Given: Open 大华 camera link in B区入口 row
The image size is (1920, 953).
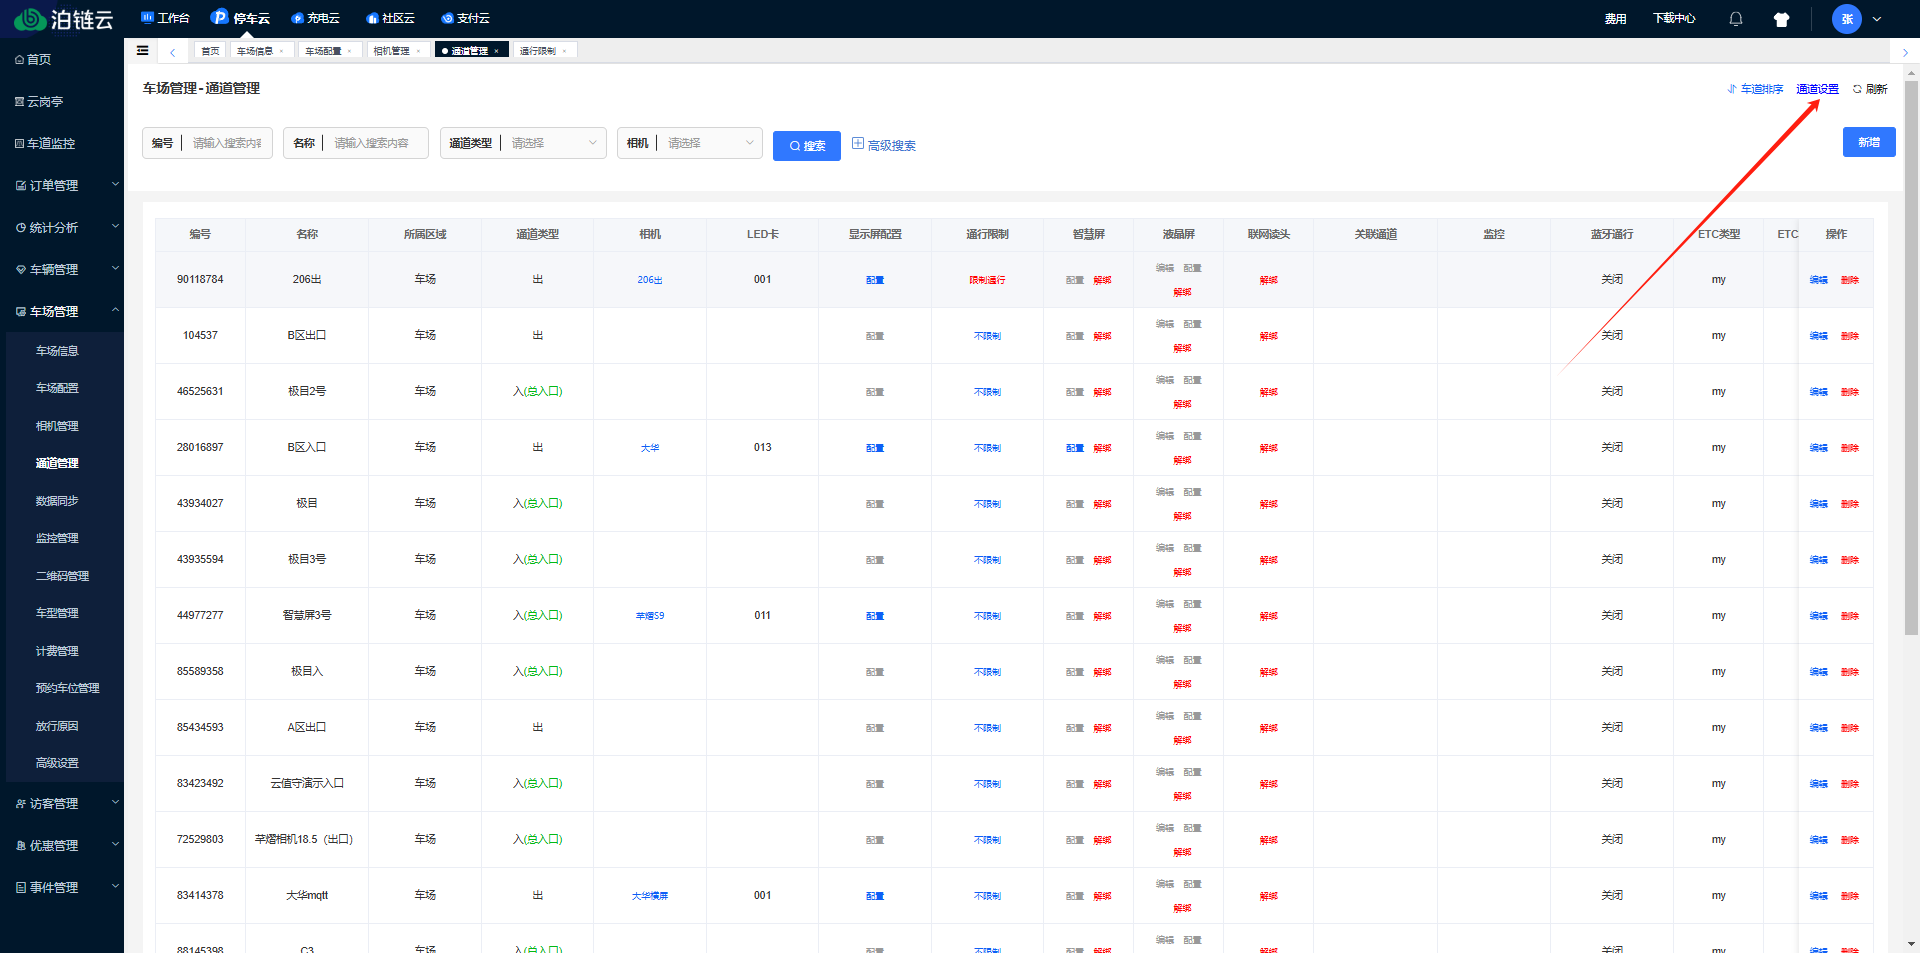Looking at the screenshot, I should click(x=650, y=448).
